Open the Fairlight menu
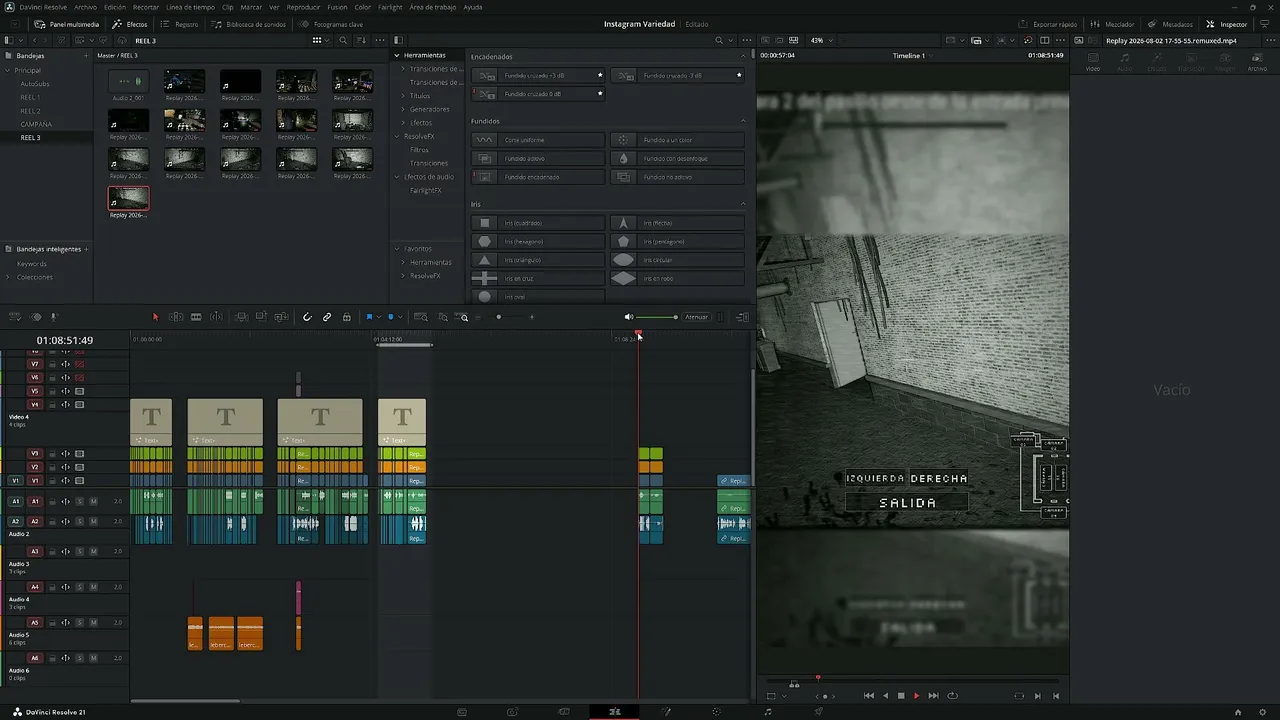1280x720 pixels. coord(390,7)
